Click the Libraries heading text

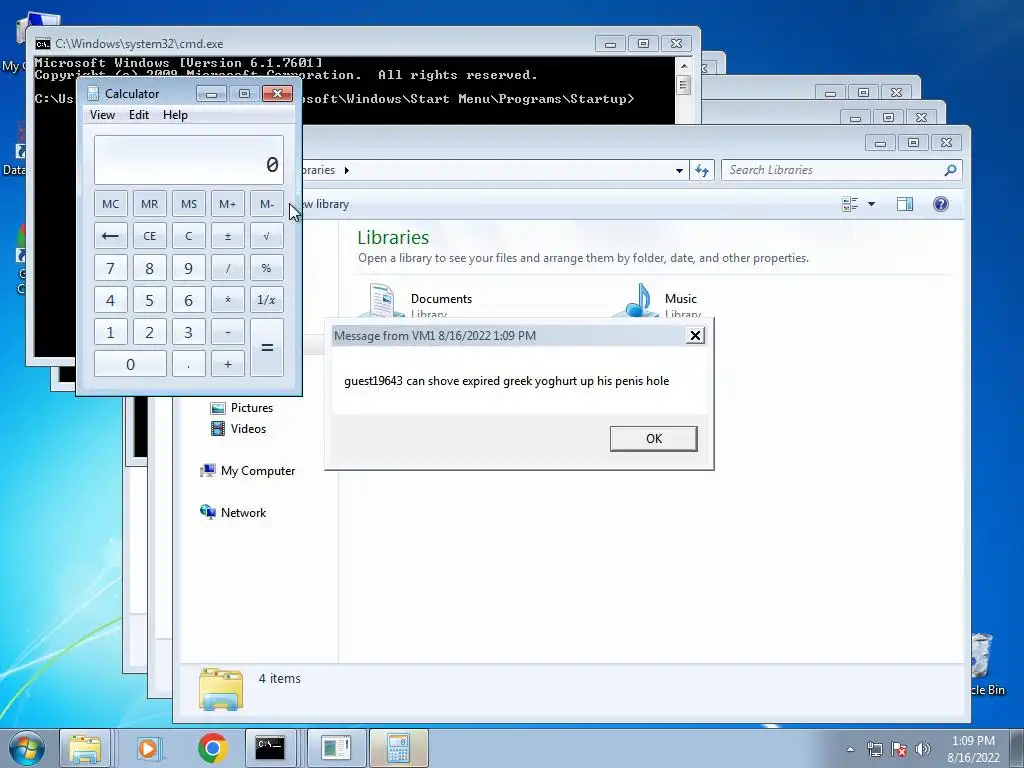pyautogui.click(x=393, y=237)
